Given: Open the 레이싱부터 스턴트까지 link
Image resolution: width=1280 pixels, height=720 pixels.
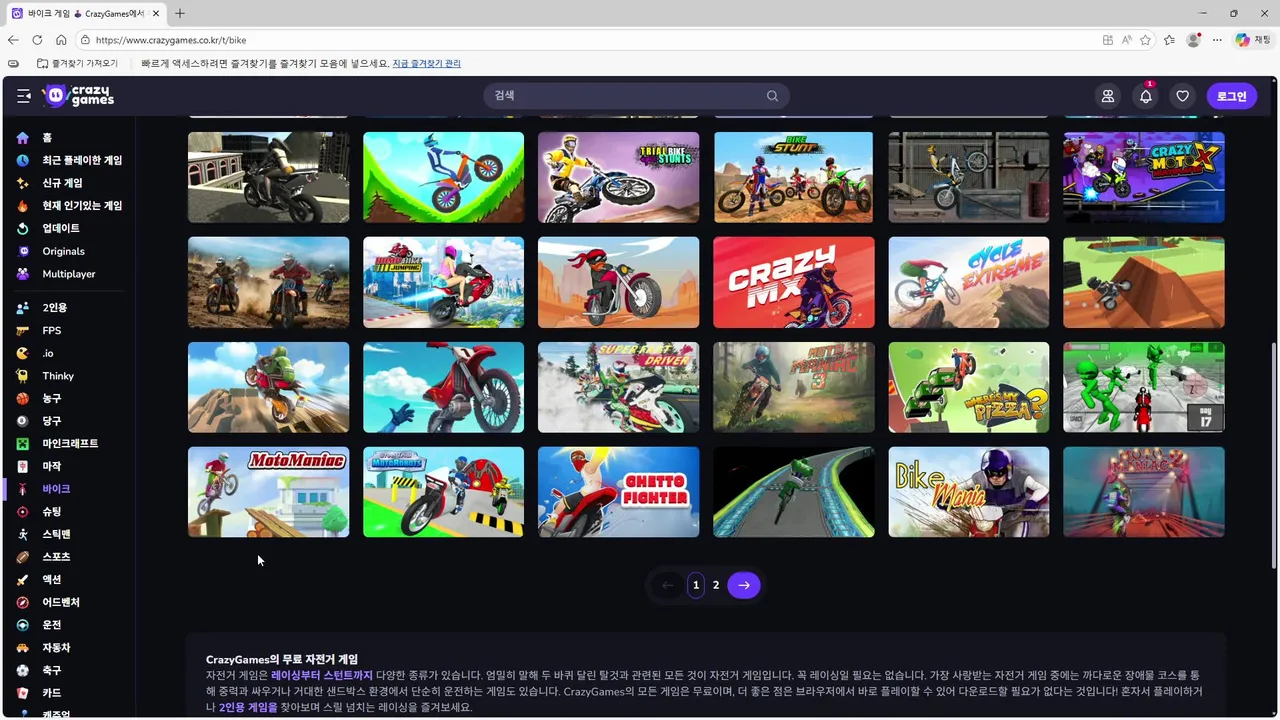Looking at the screenshot, I should 322,675.
